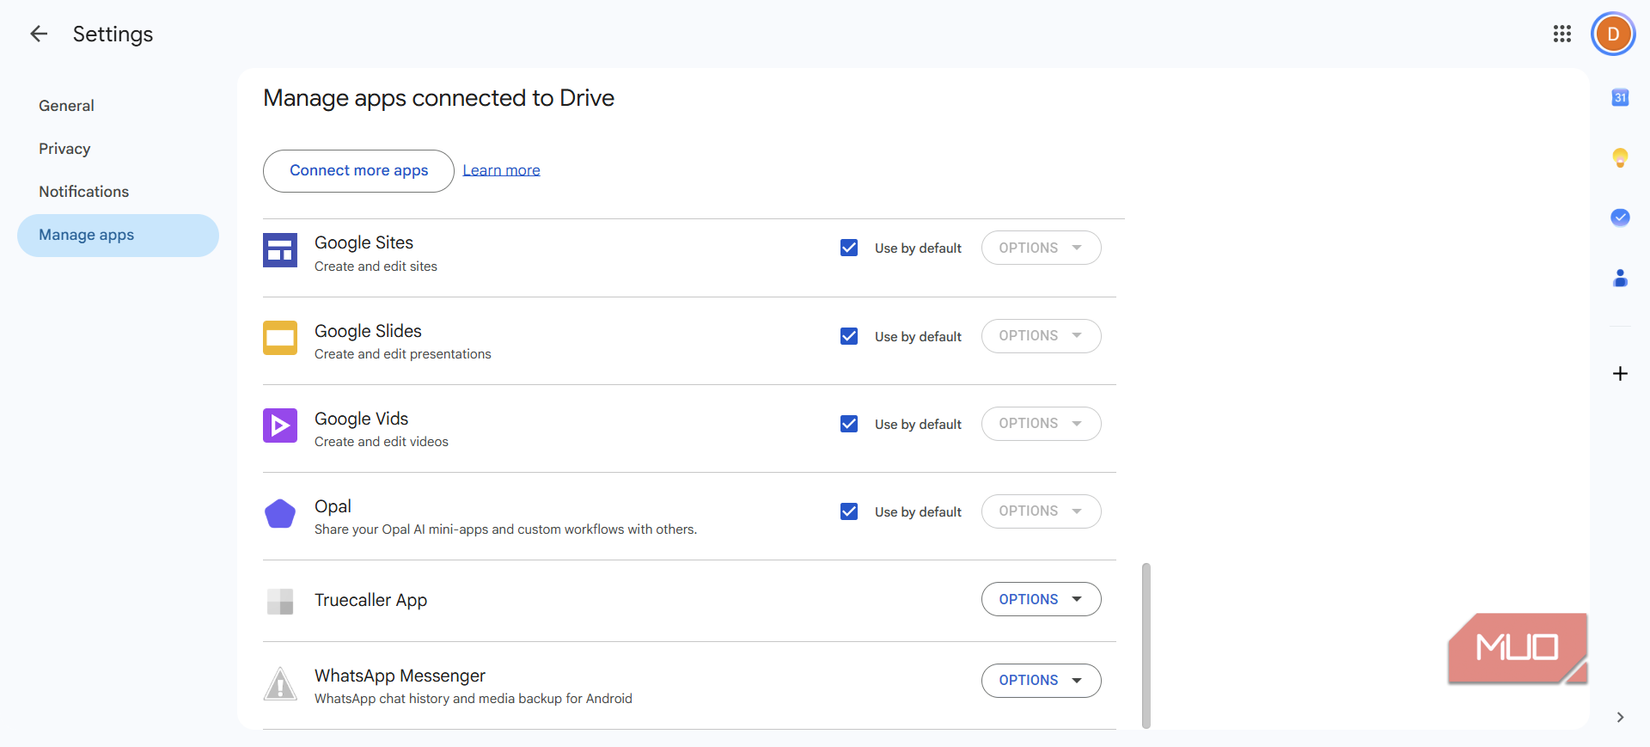Click 'WhatsApp chat history and media backup' text

(473, 699)
